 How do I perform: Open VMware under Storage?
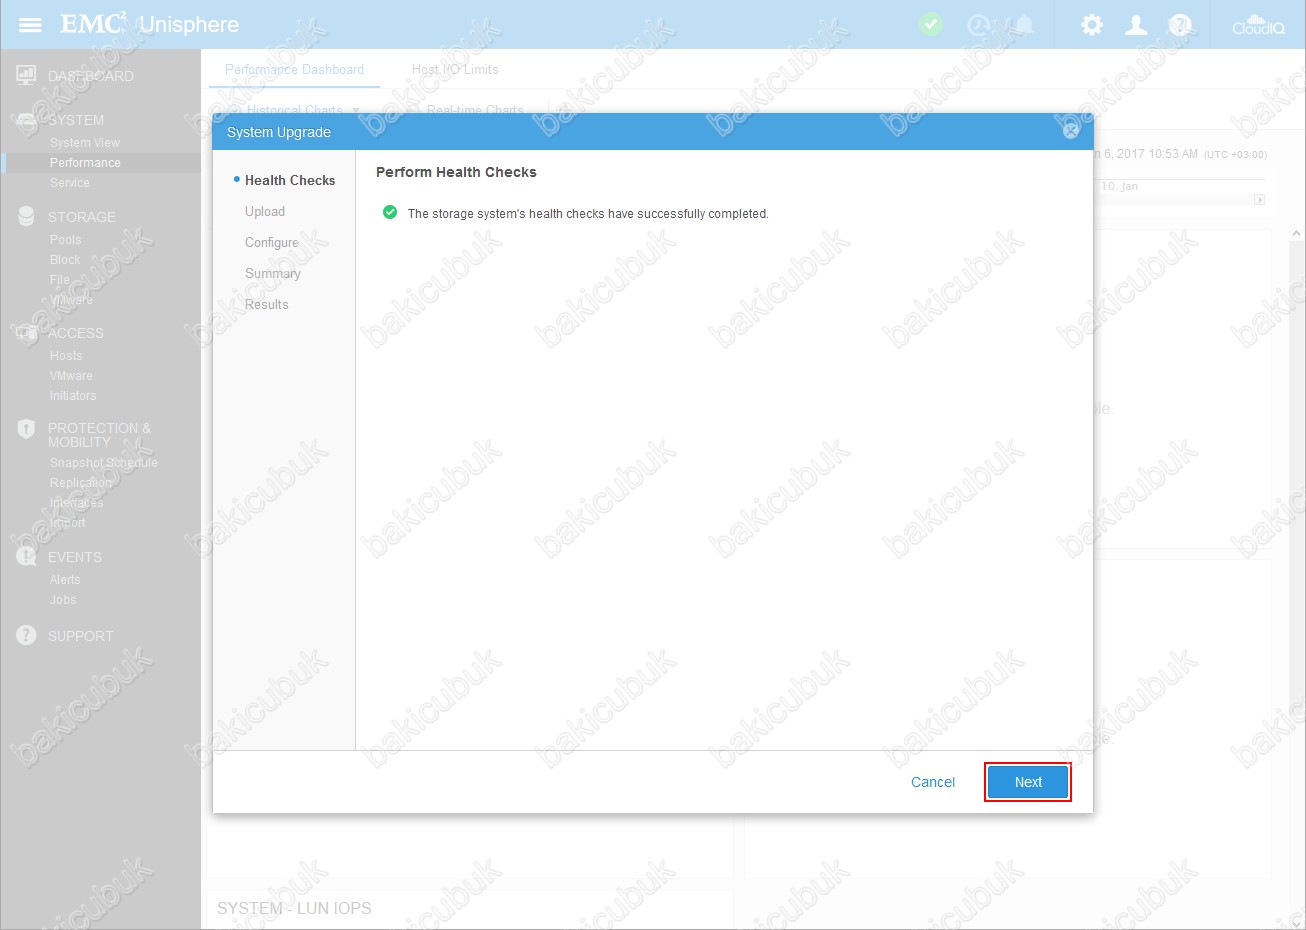pyautogui.click(x=71, y=300)
